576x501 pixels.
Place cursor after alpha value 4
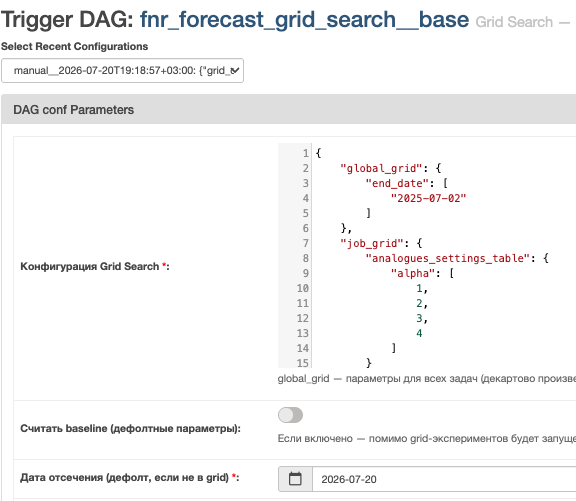click(423, 333)
